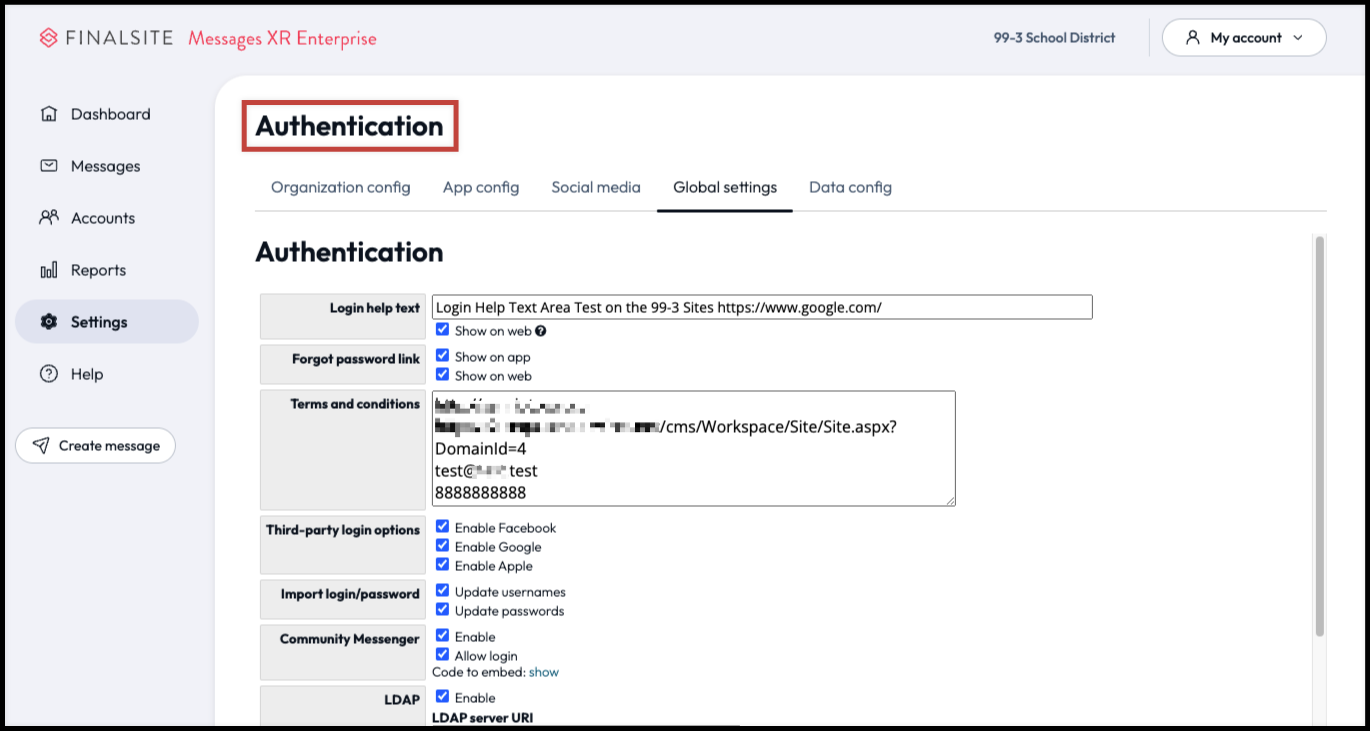Expand the My account dropdown
Viewport: 1370px width, 731px height.
[x=1300, y=37]
